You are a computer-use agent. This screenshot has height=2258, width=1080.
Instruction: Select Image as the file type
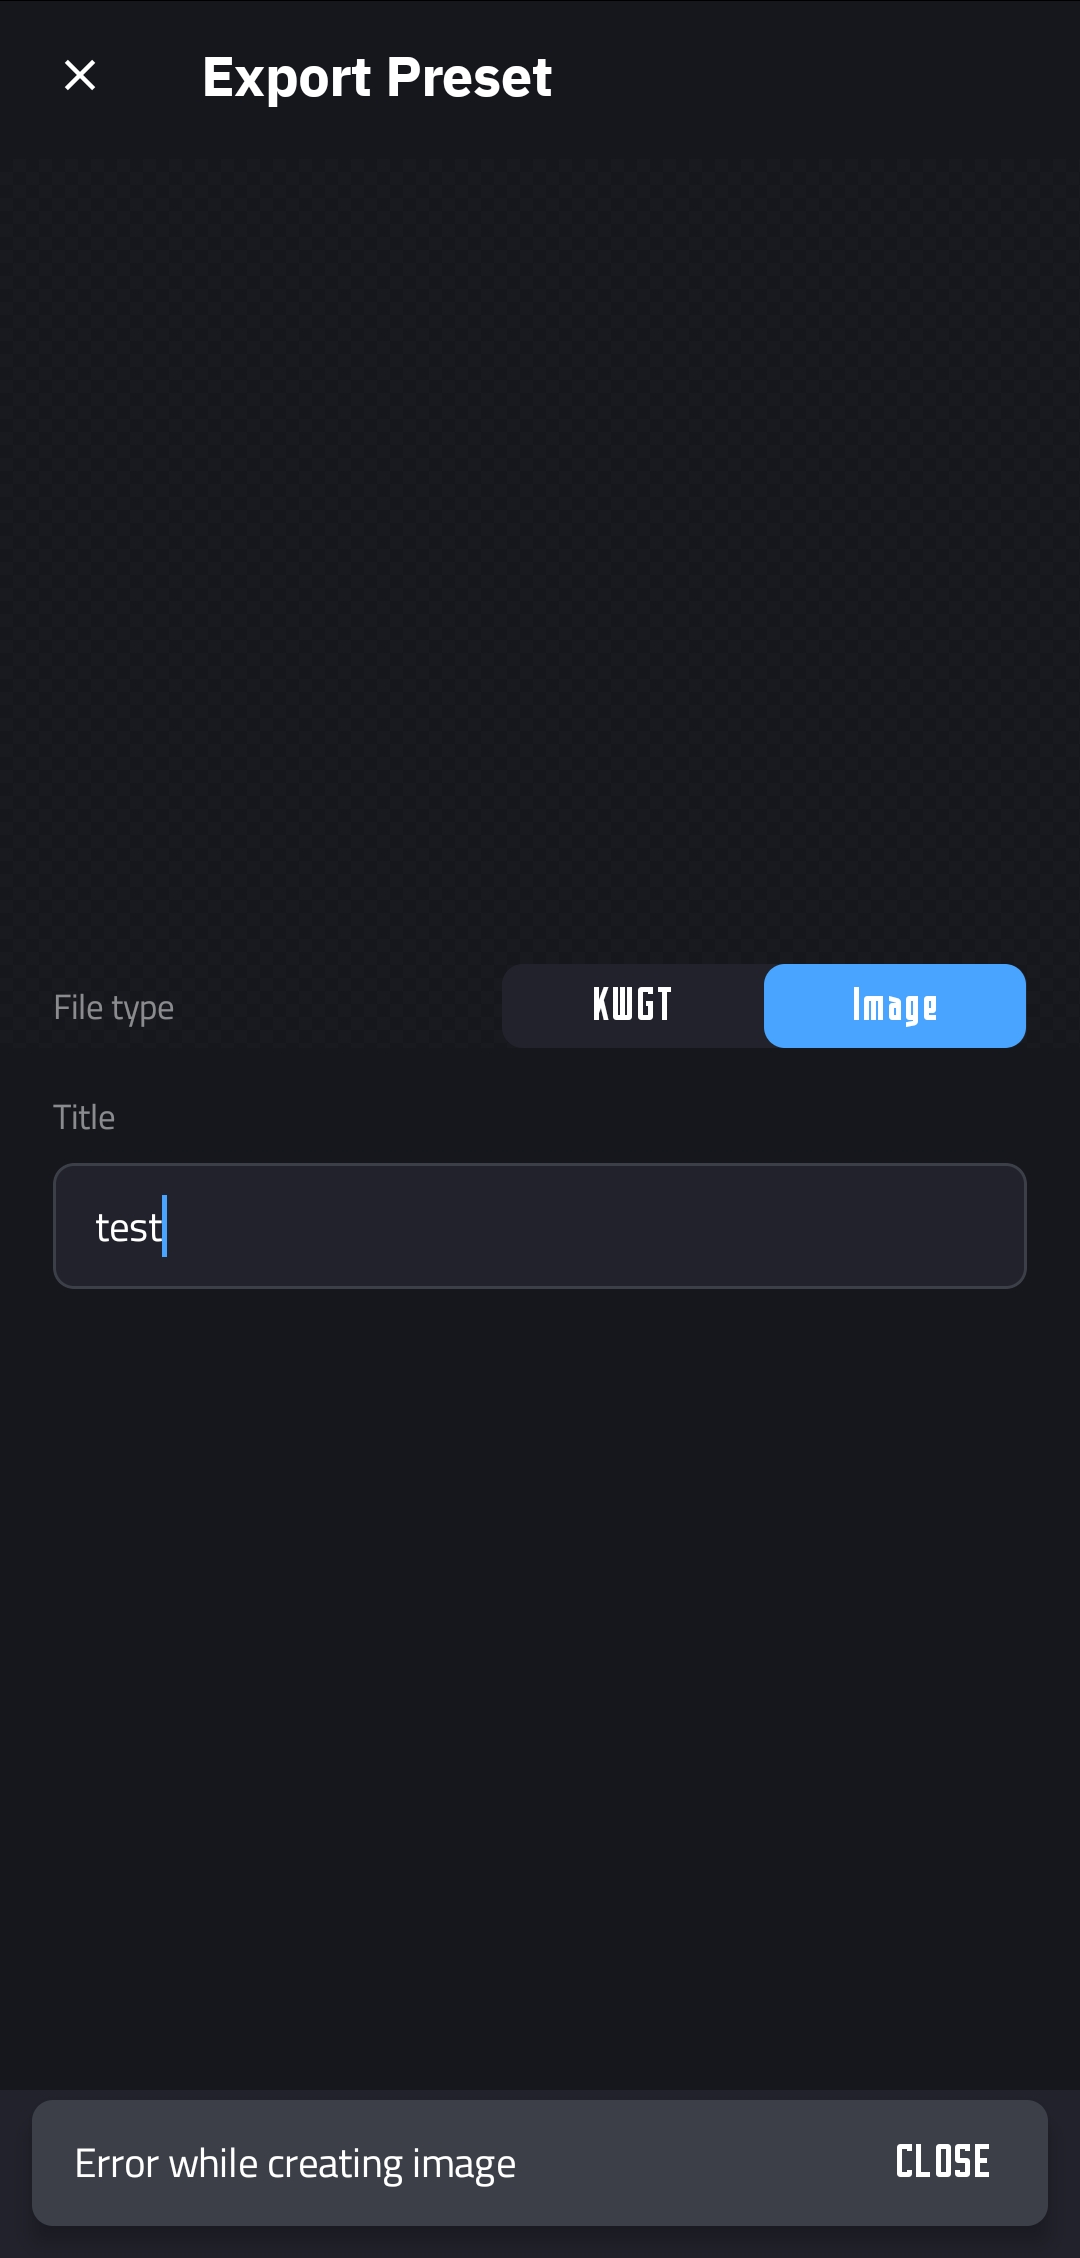895,1005
